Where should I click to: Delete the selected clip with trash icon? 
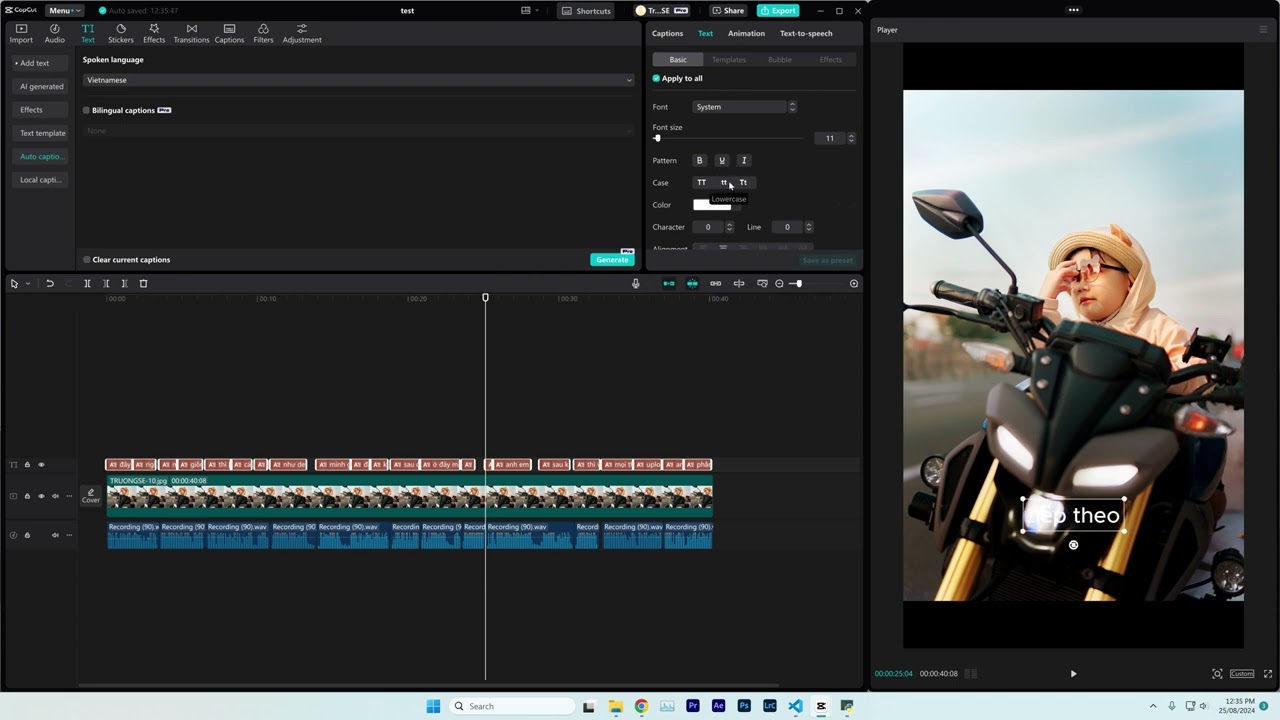click(x=143, y=284)
